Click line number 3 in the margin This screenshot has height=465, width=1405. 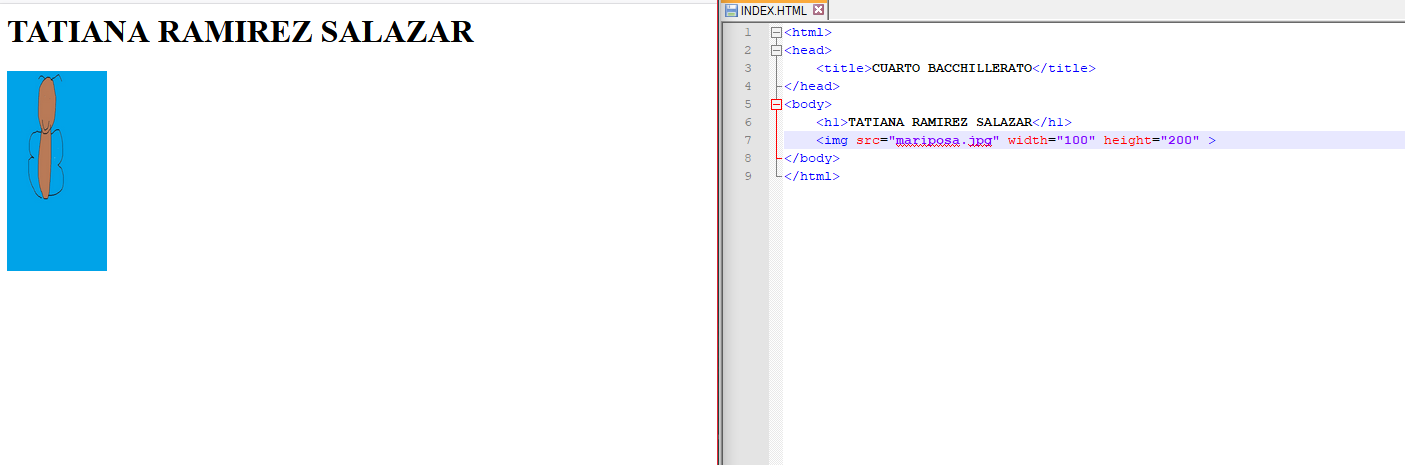(x=748, y=68)
